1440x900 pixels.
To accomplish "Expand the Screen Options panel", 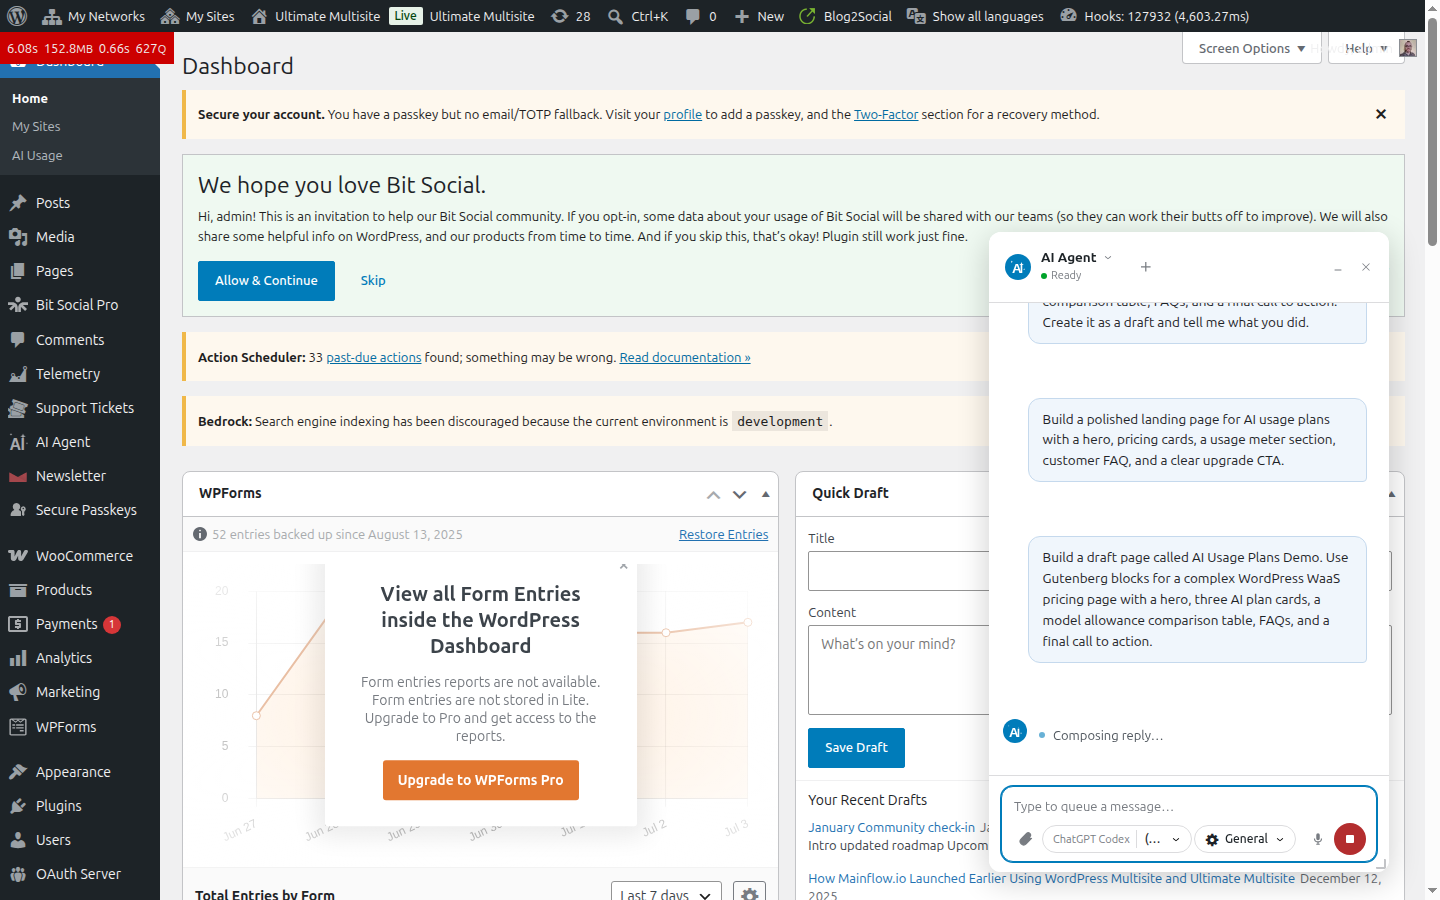I will tap(1252, 48).
